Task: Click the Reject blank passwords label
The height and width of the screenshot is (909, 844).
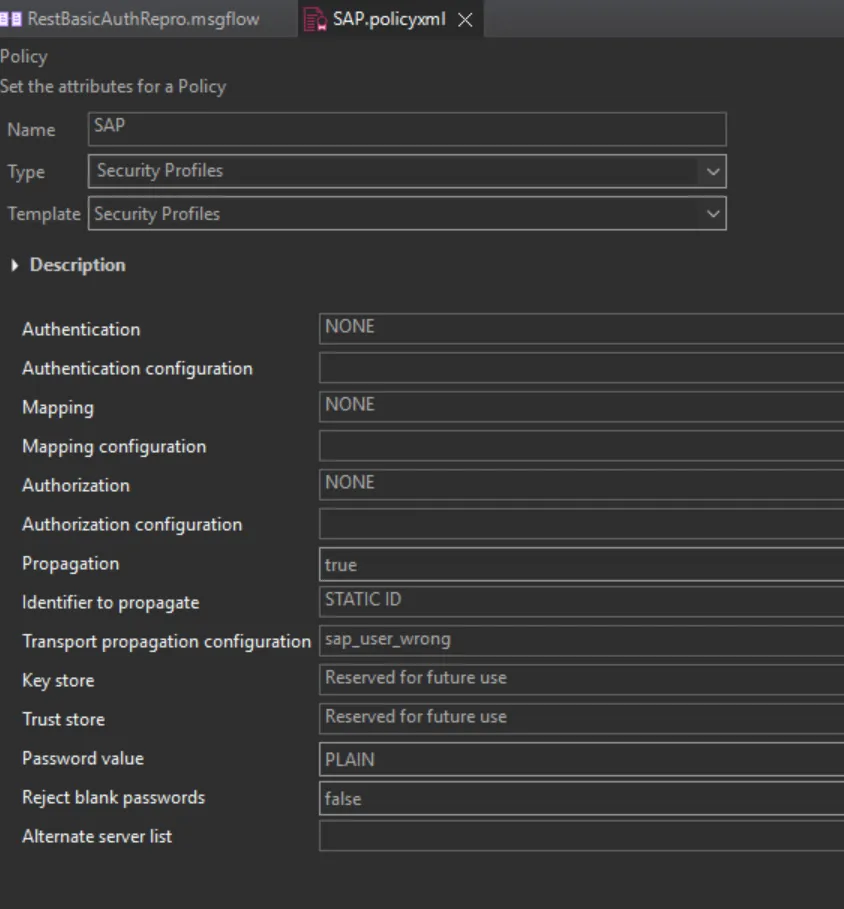Action: [x=114, y=797]
